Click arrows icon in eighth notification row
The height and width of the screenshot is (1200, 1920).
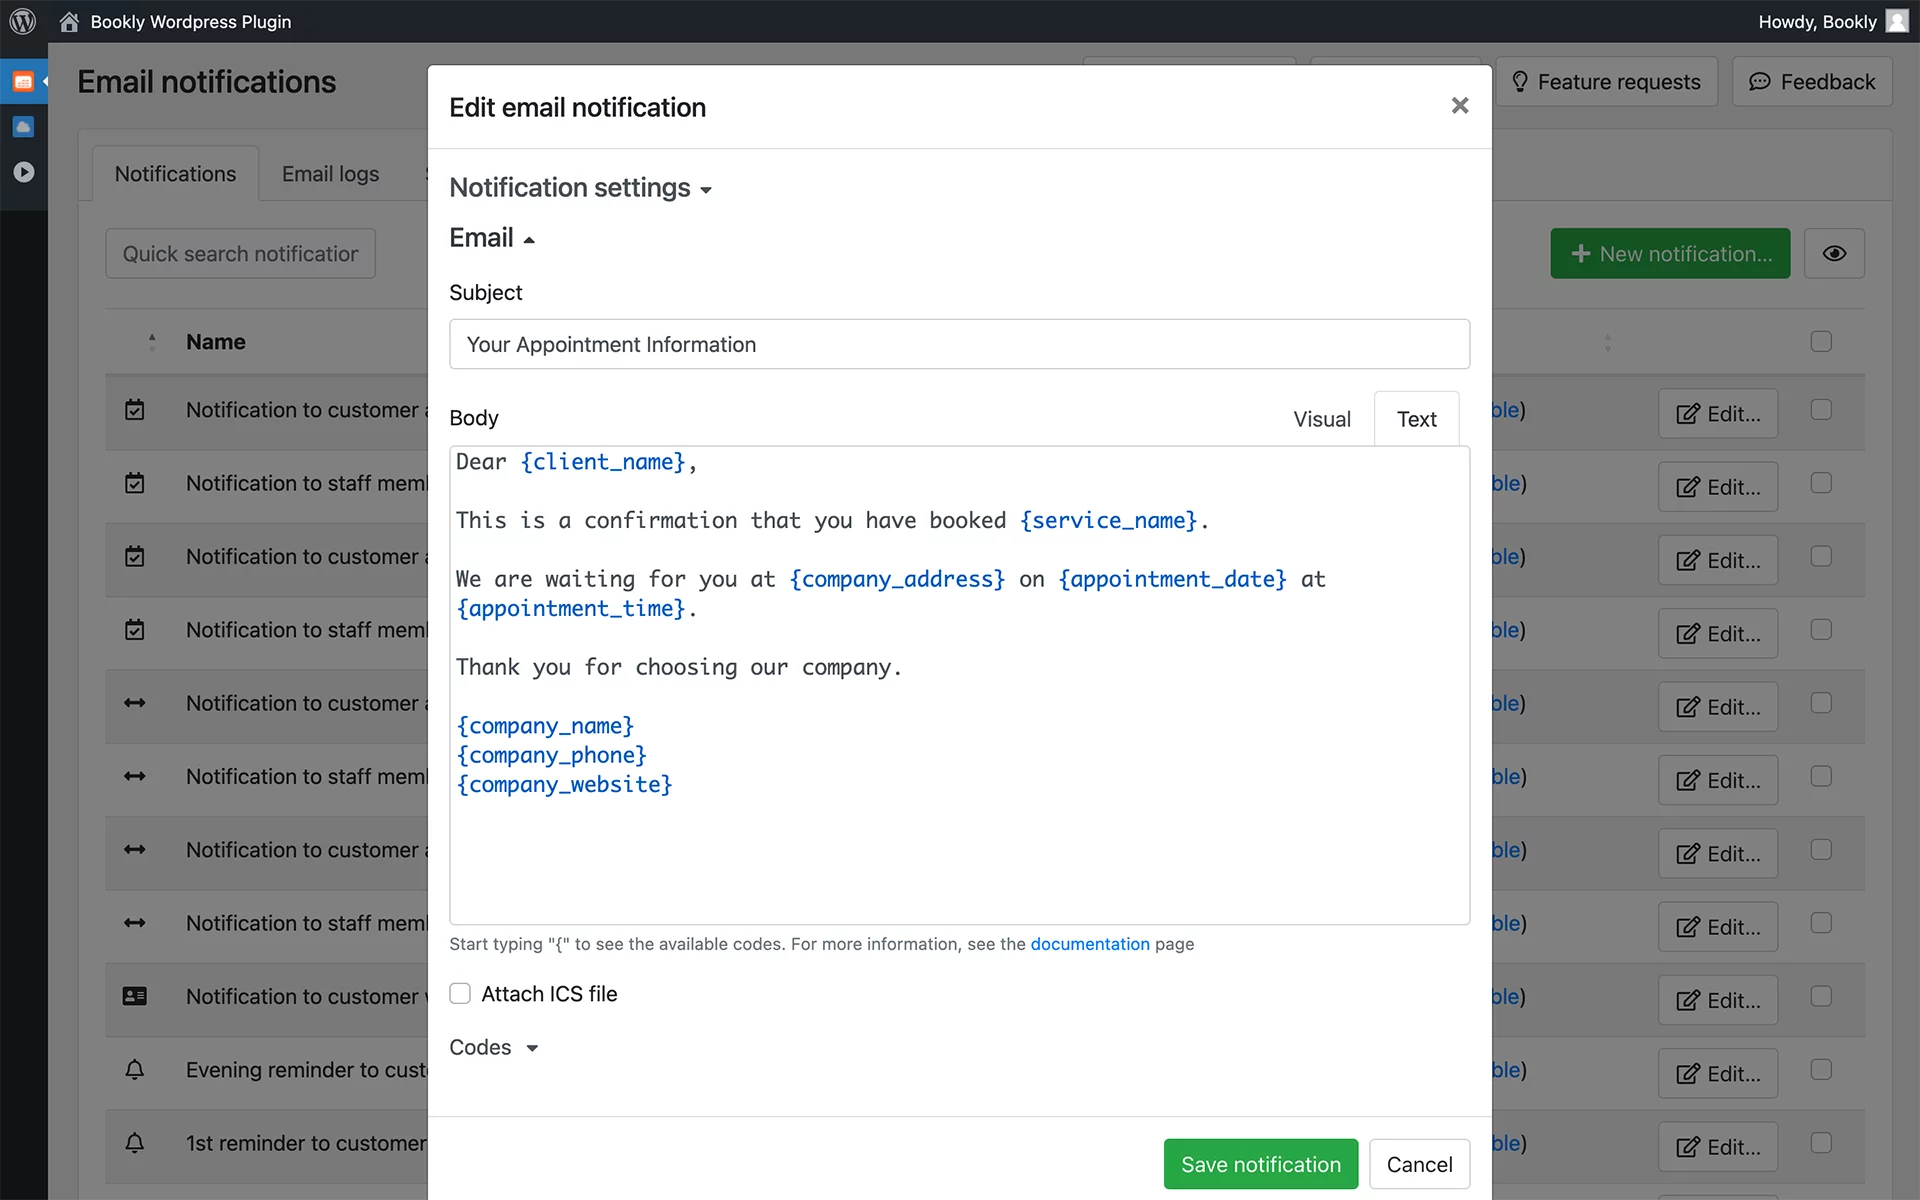pyautogui.click(x=135, y=923)
